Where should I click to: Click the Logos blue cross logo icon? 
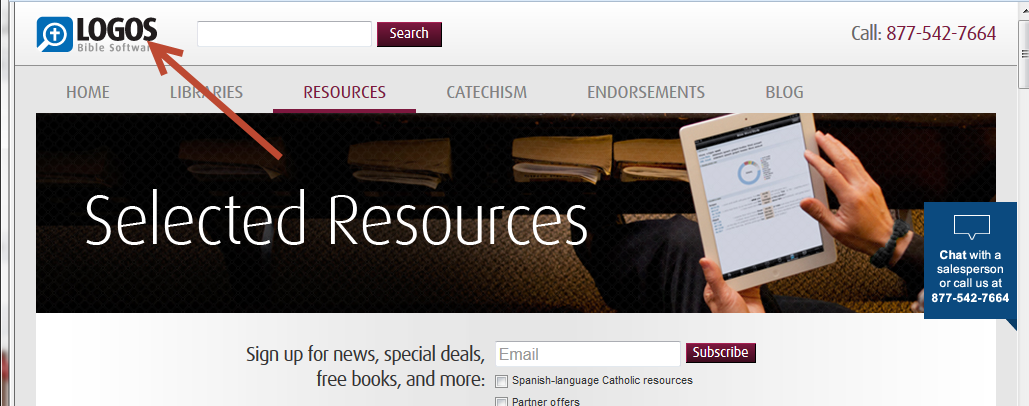[54, 35]
